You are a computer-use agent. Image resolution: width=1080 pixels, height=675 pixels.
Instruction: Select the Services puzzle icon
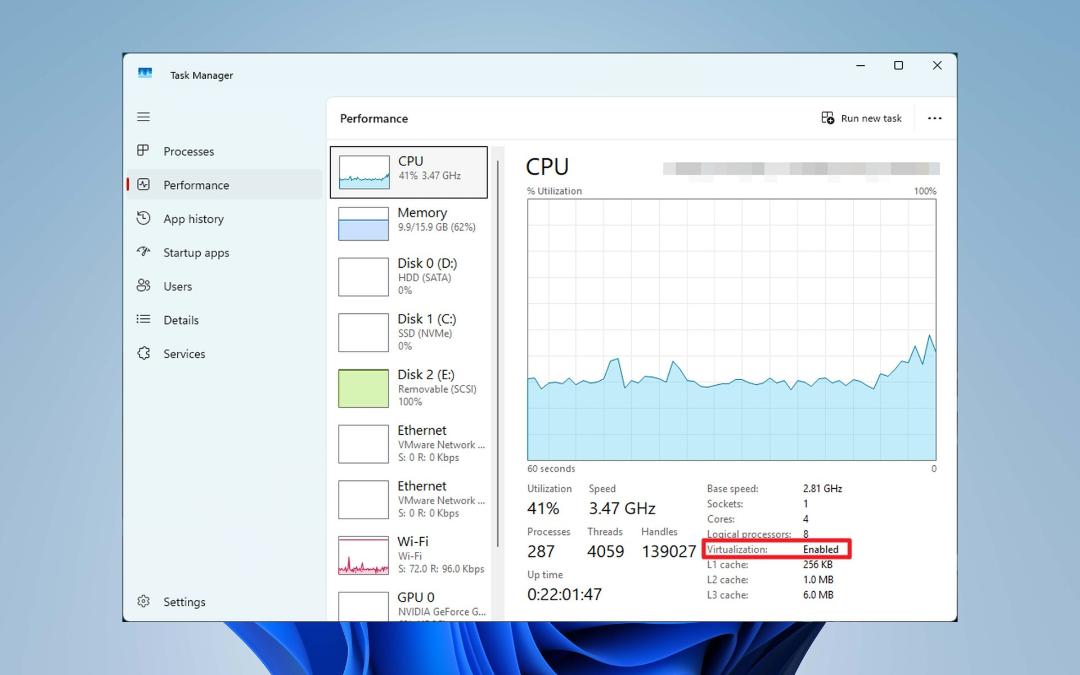pyautogui.click(x=143, y=353)
